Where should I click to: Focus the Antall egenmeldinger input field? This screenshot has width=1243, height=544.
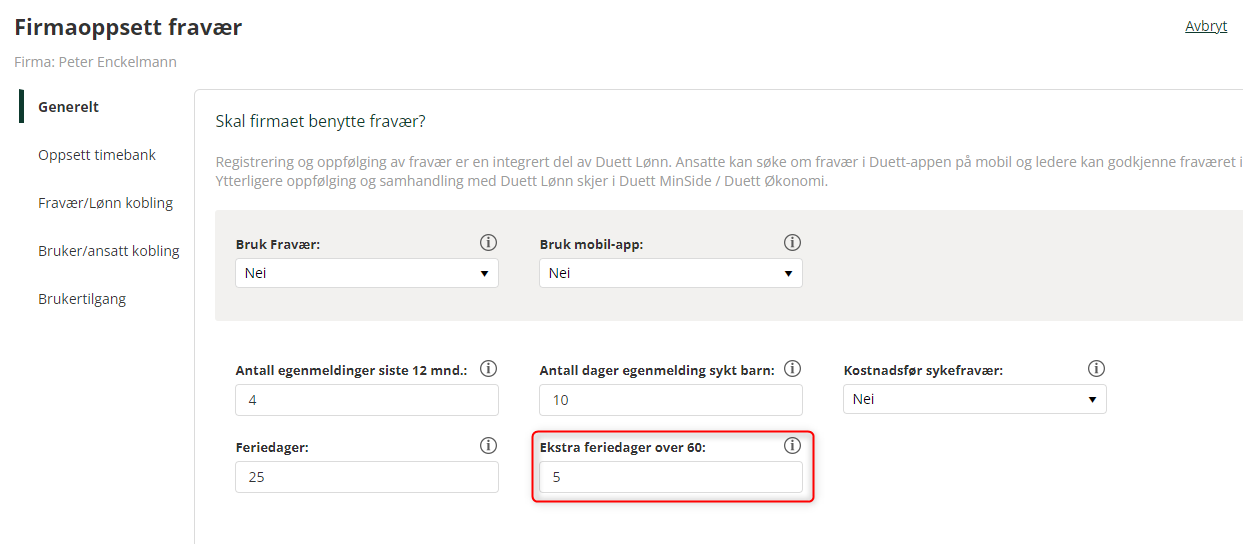click(367, 400)
